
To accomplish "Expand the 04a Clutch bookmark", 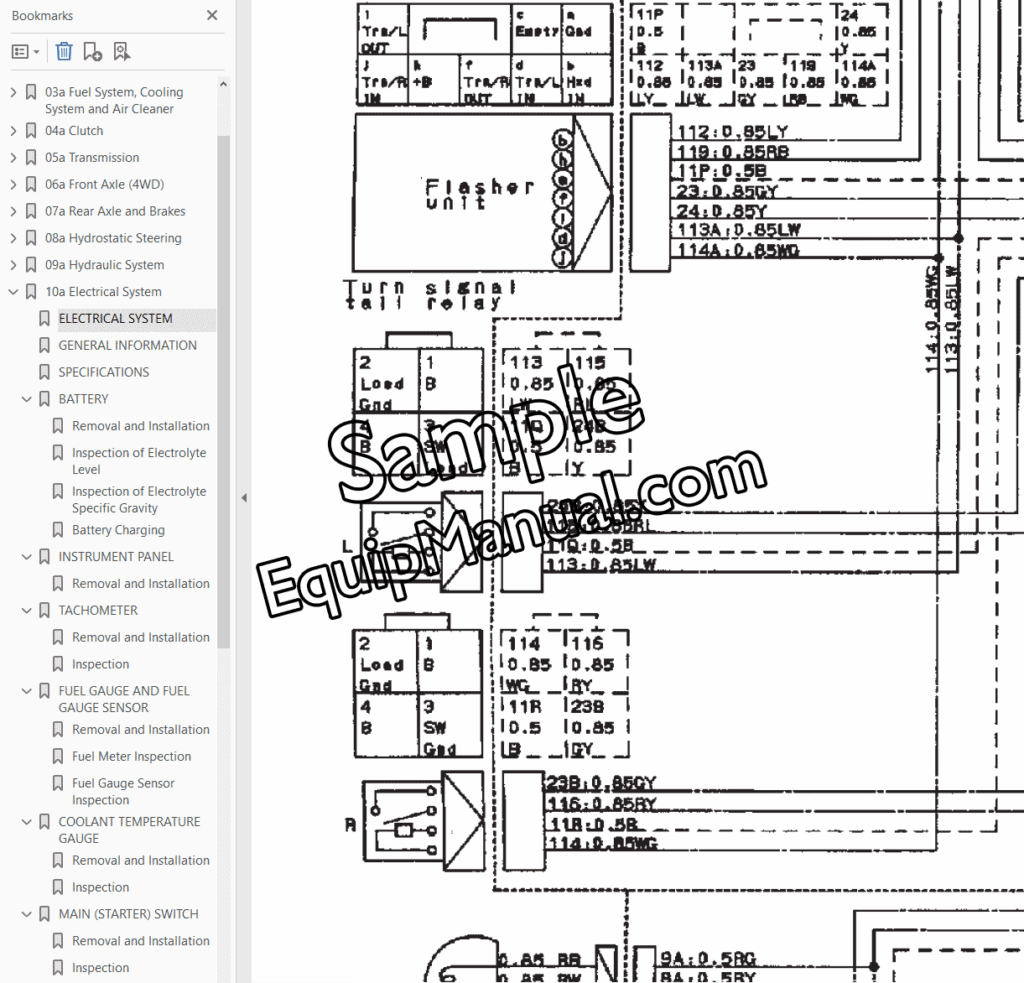I will 13,131.
